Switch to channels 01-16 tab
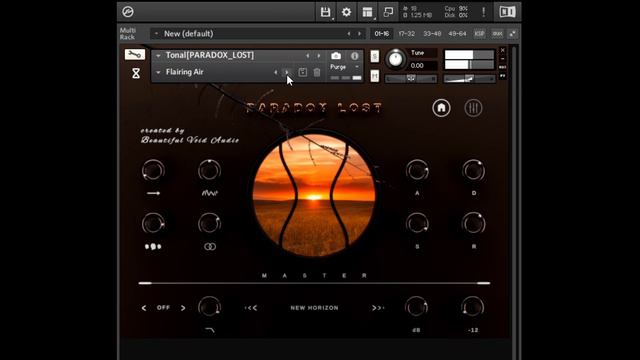The width and height of the screenshot is (640, 360). (x=382, y=33)
